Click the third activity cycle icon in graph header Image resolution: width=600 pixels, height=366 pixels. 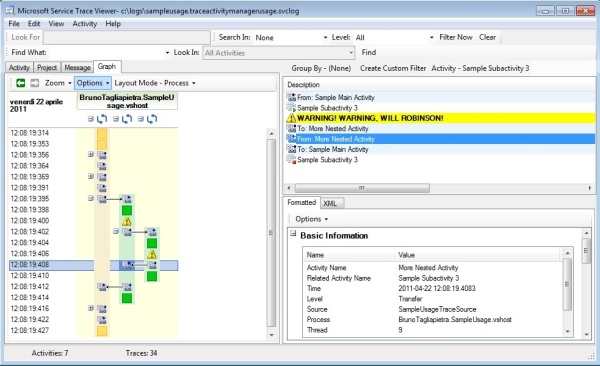[x=152, y=119]
